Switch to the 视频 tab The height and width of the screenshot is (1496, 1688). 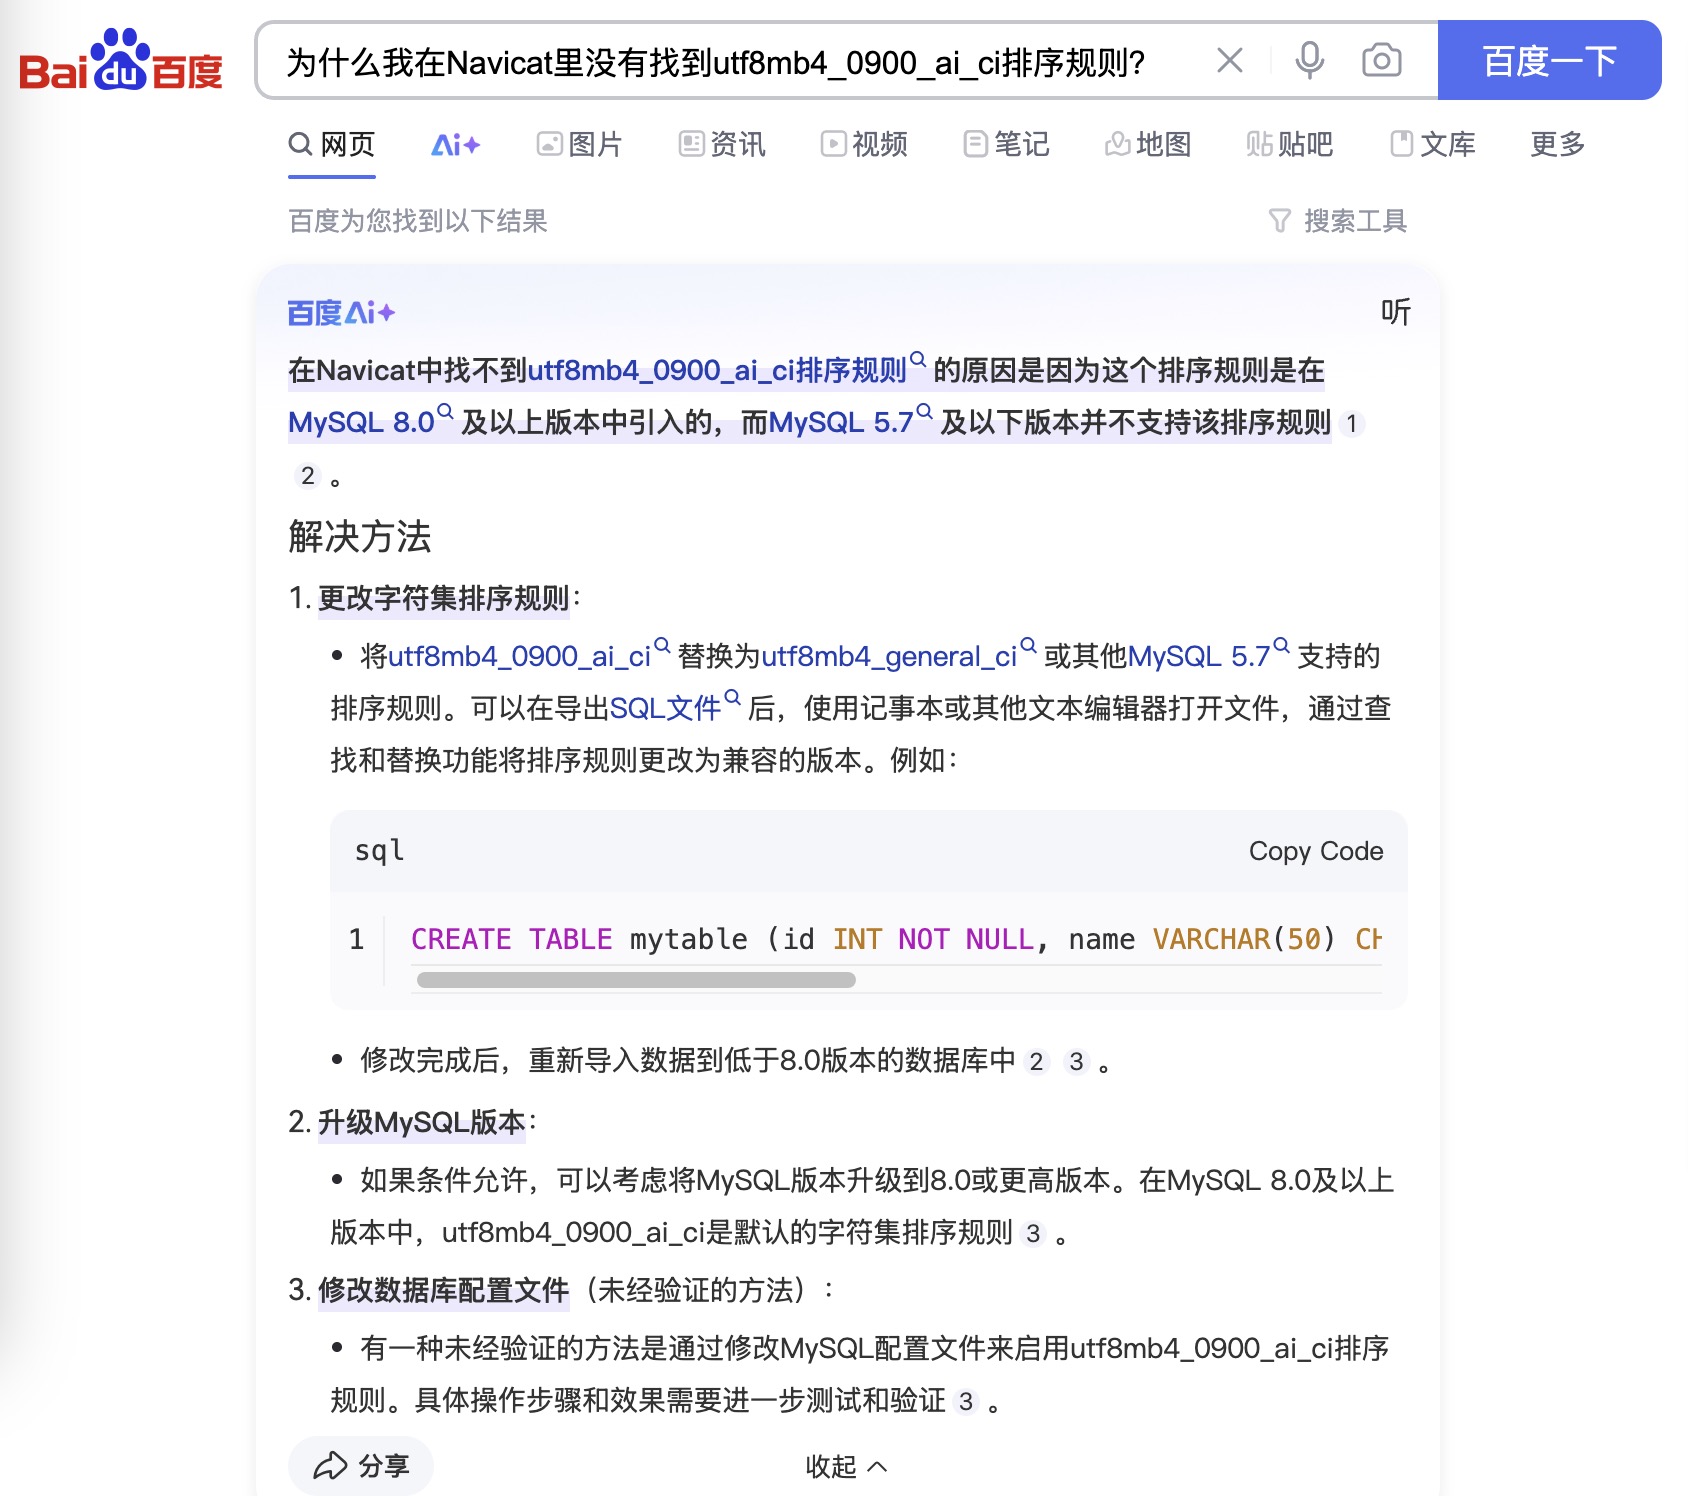click(x=864, y=144)
